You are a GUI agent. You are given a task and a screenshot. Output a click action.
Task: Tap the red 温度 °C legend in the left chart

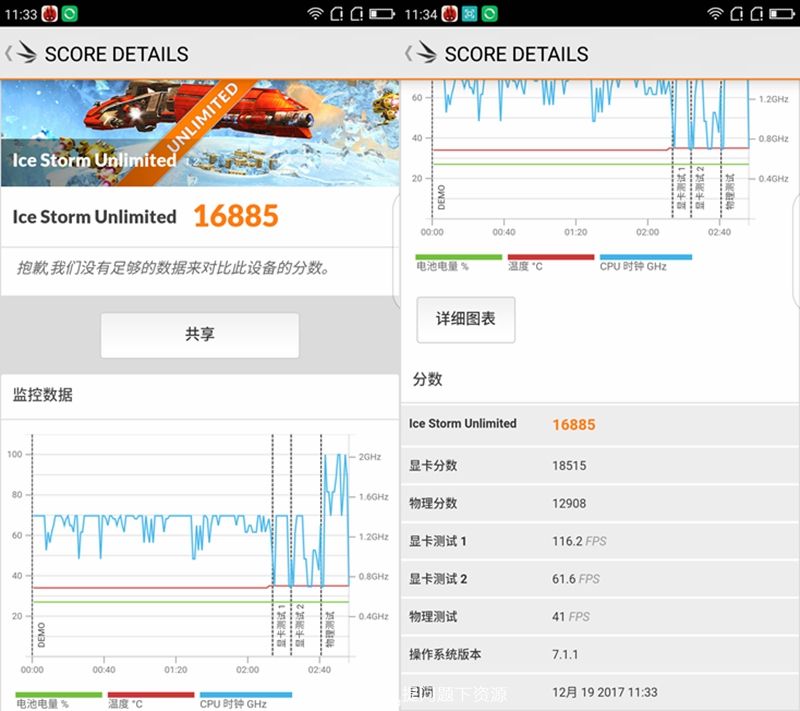[151, 700]
